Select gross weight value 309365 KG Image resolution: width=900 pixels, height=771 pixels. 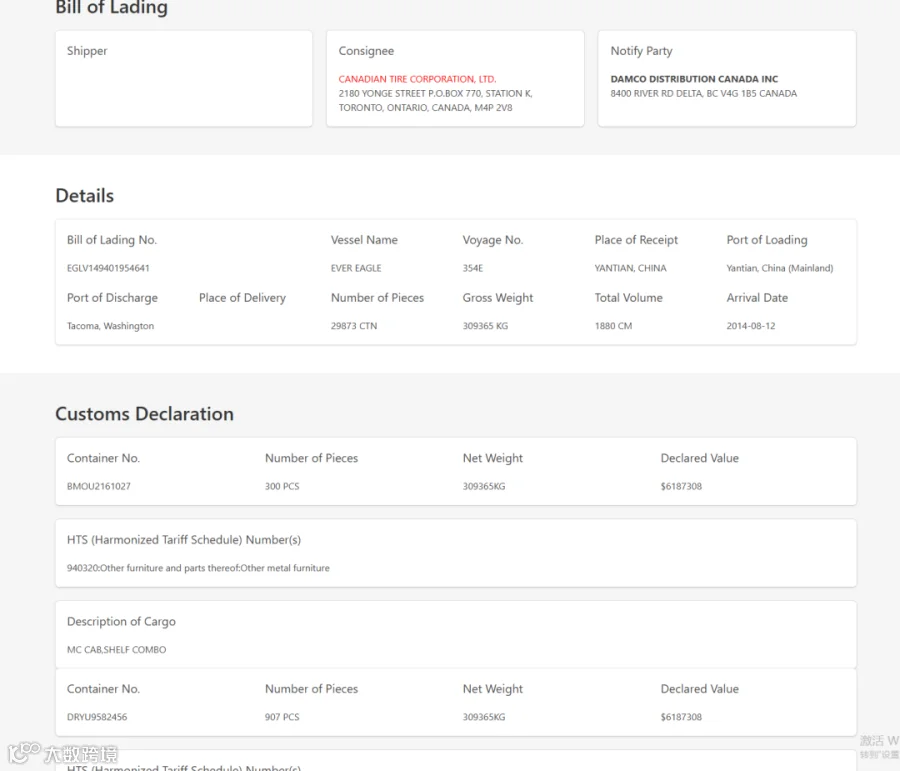485,326
